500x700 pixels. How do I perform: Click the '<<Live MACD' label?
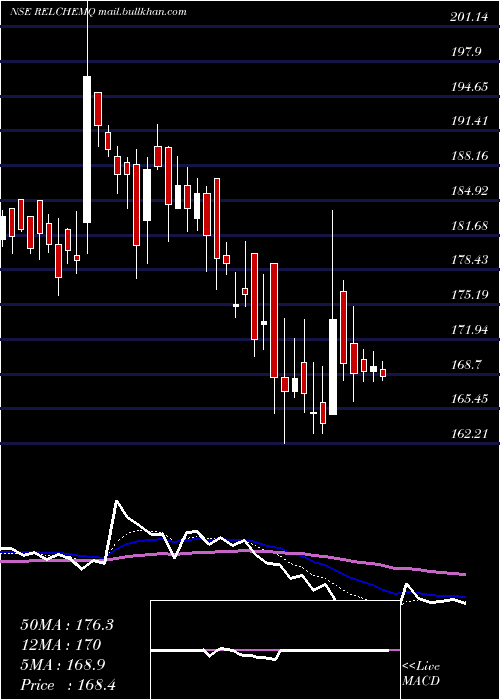click(421, 674)
